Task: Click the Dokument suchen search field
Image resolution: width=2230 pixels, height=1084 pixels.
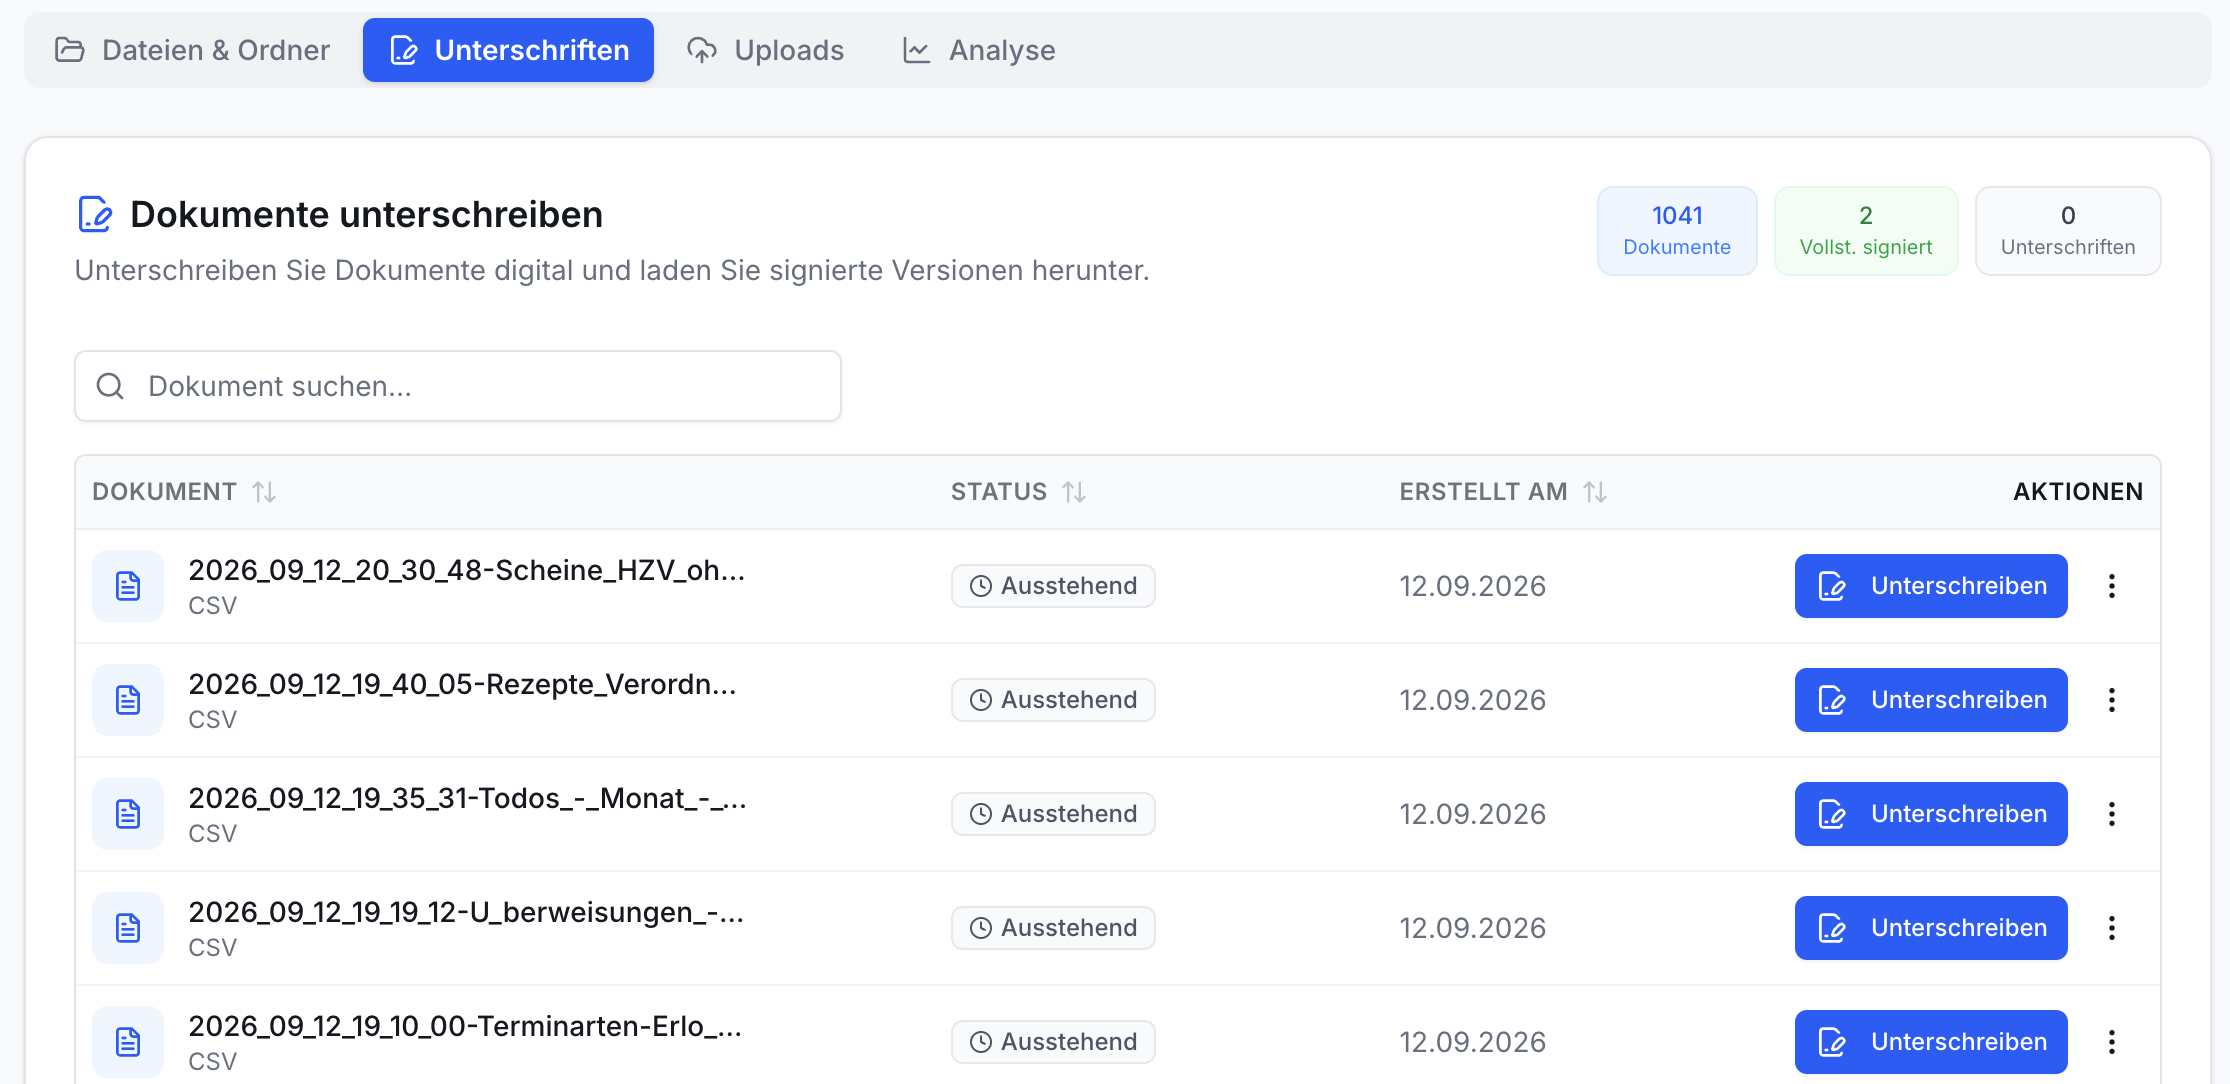Action: [x=458, y=386]
